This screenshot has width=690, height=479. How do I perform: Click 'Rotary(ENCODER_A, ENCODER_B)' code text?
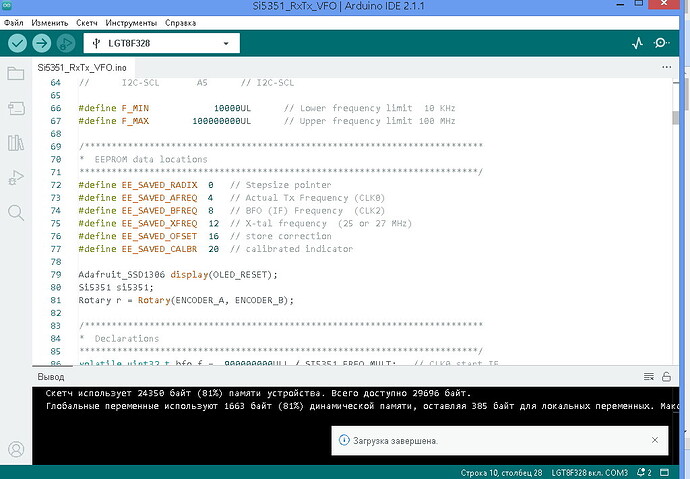[x=213, y=300]
